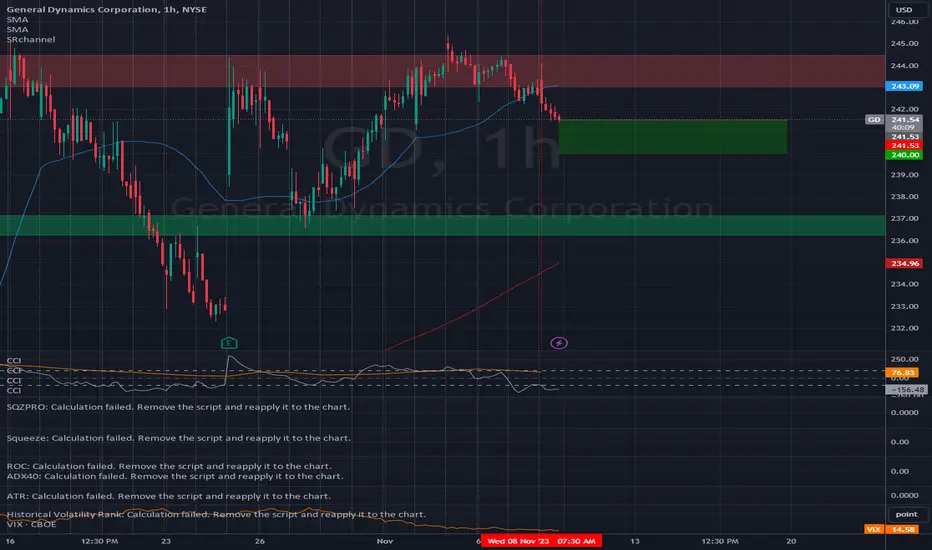Click the 250.00 CCI scale label
This screenshot has height=550, width=932.
pos(904,359)
